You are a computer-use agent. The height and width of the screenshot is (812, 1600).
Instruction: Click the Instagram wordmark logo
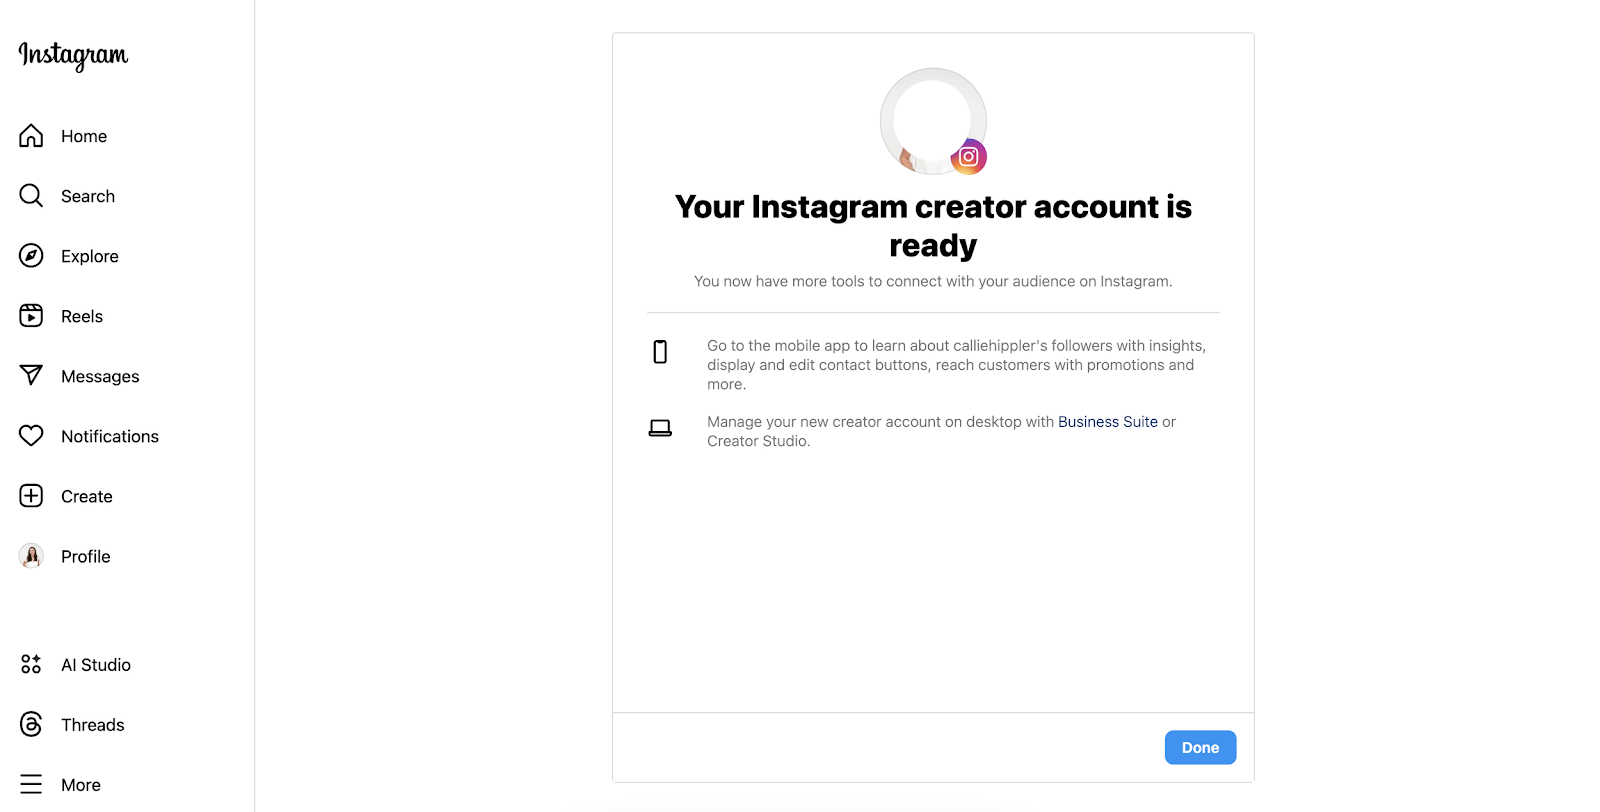pyautogui.click(x=73, y=56)
